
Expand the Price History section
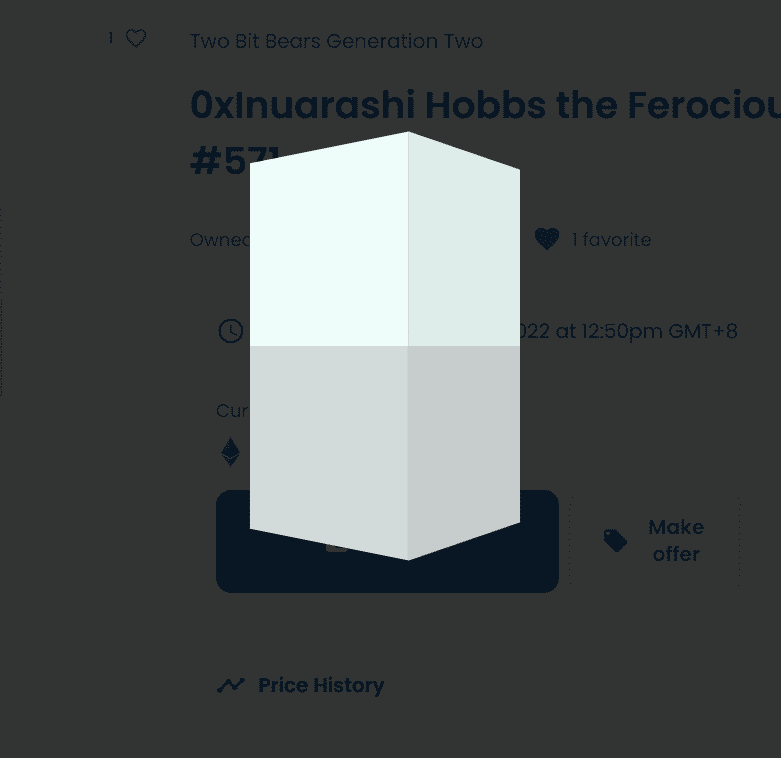tap(320, 686)
